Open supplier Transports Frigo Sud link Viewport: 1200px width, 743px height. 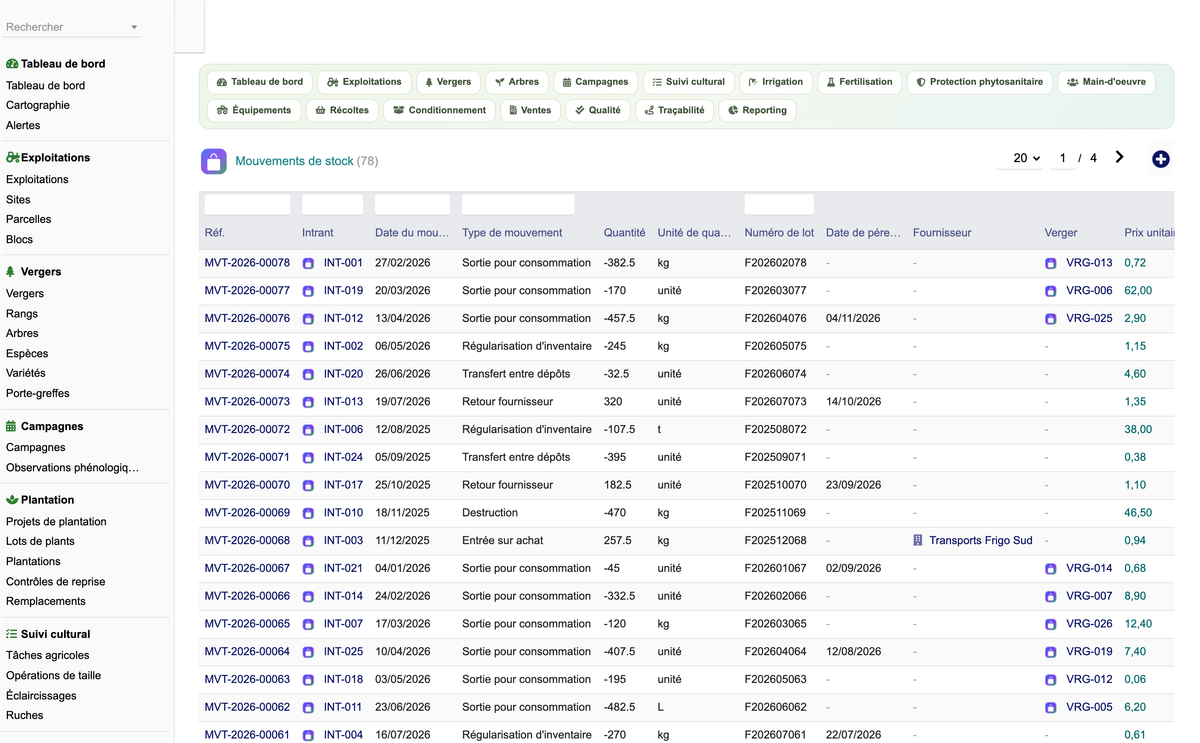click(981, 540)
